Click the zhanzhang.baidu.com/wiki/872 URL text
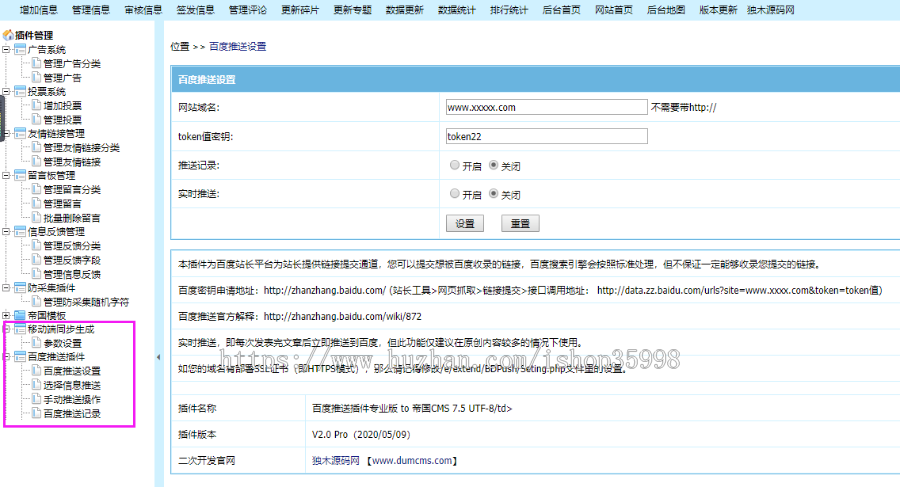This screenshot has width=900, height=487. 343,316
